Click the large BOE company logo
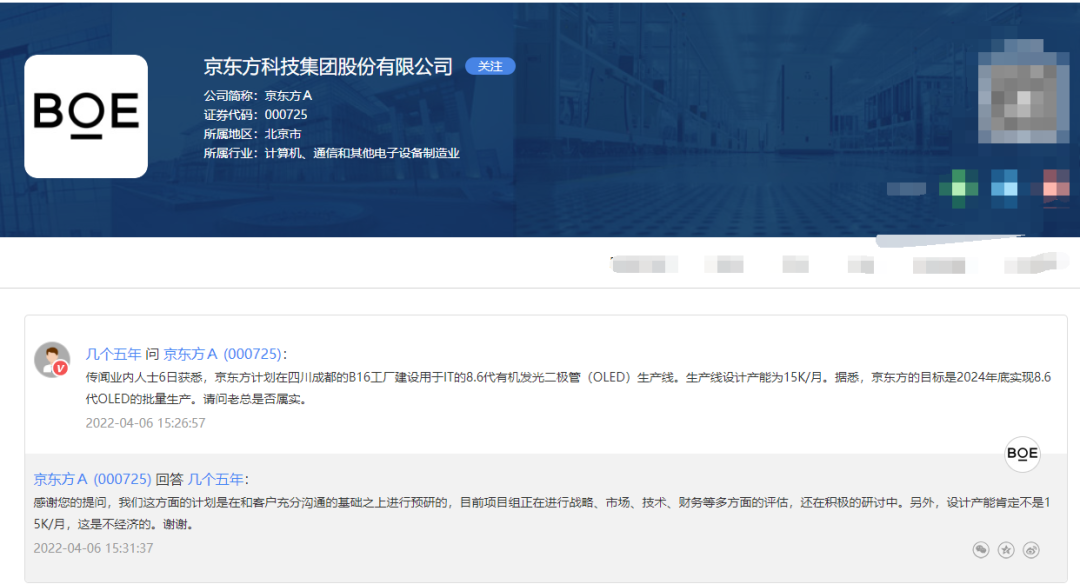Image resolution: width=1080 pixels, height=584 pixels. click(86, 116)
